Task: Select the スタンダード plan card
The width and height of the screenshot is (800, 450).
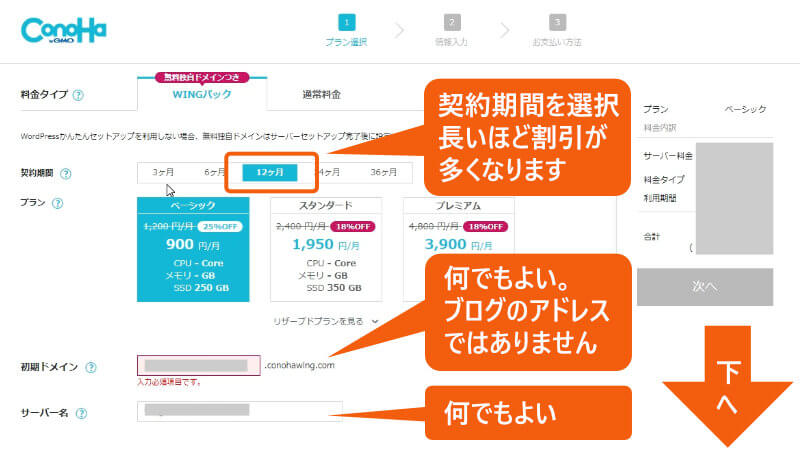Action: pyautogui.click(x=326, y=249)
